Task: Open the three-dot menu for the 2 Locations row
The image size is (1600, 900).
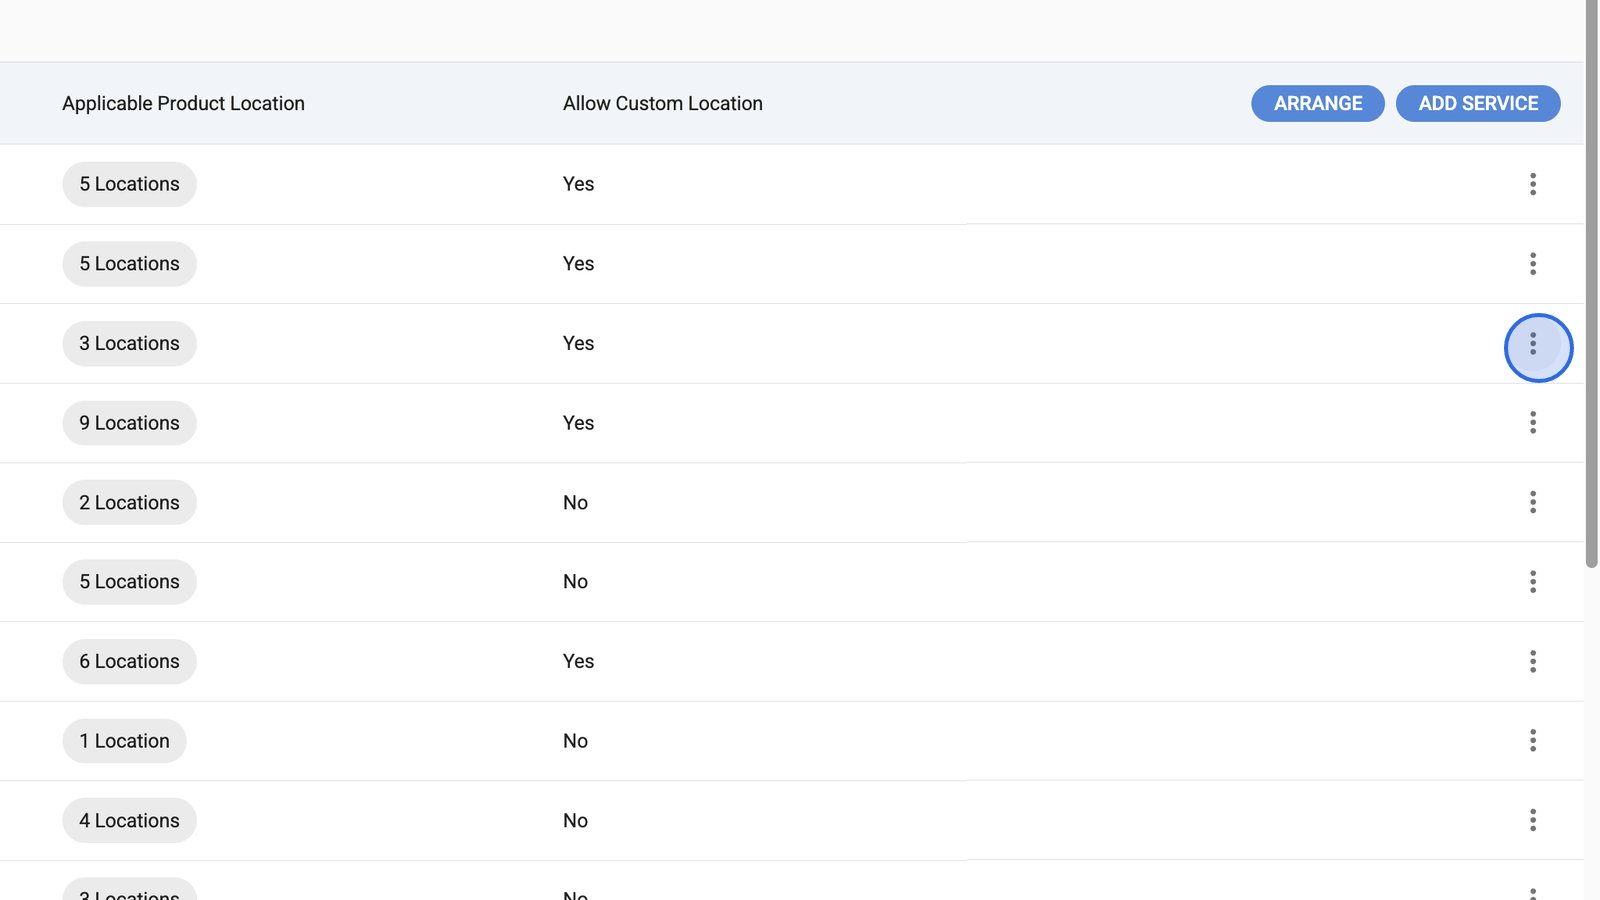Action: tap(1532, 502)
